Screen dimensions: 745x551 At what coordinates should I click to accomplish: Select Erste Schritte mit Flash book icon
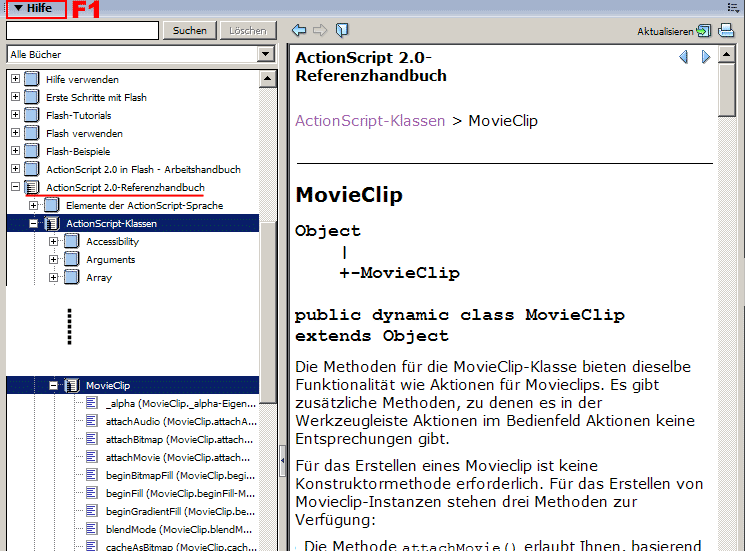click(x=32, y=97)
